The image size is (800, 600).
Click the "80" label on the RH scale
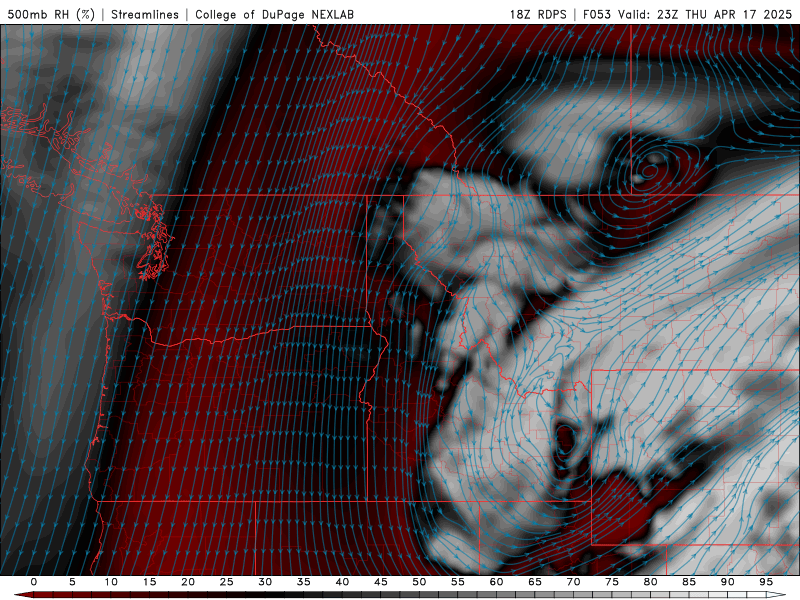[x=651, y=582]
